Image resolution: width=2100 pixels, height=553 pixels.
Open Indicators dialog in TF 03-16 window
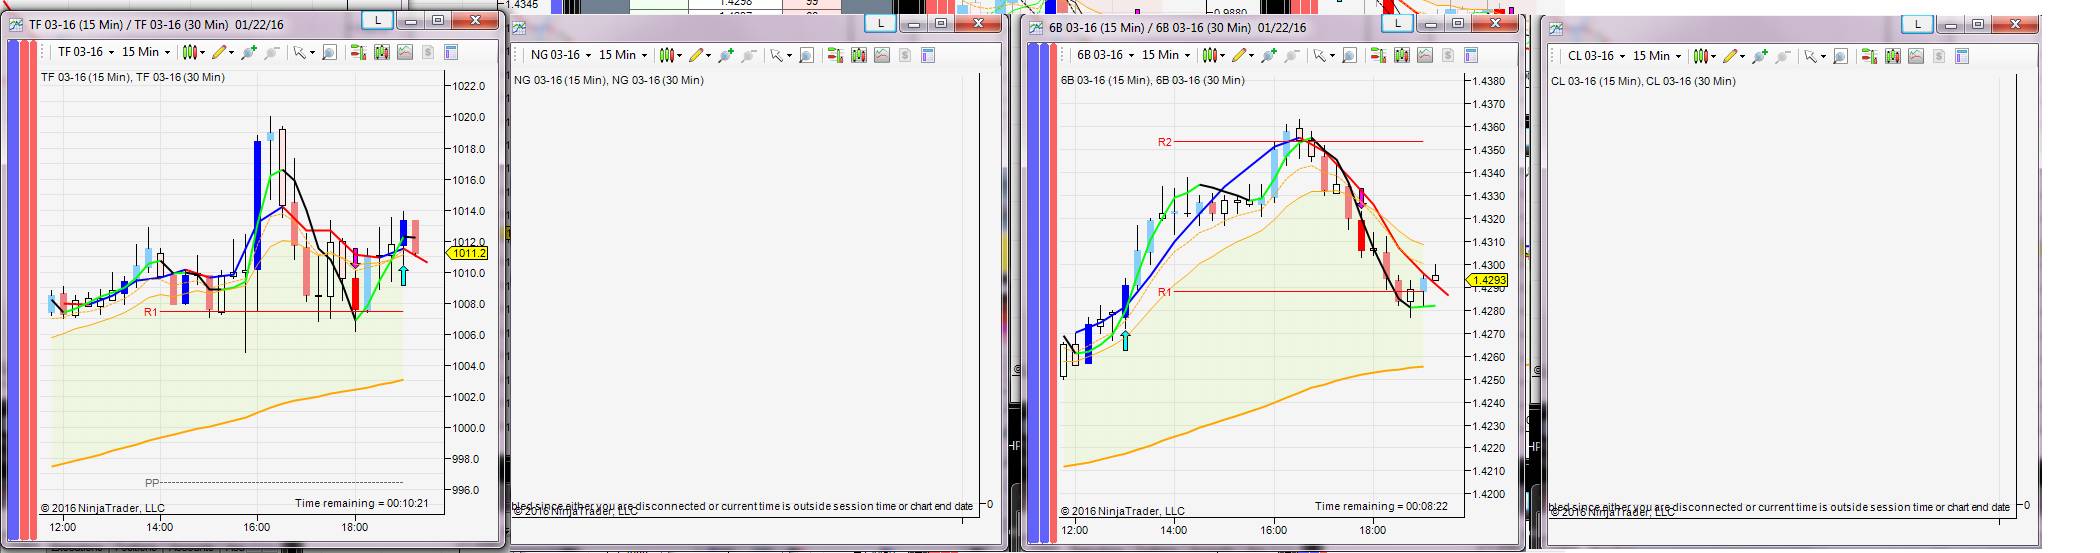404,52
